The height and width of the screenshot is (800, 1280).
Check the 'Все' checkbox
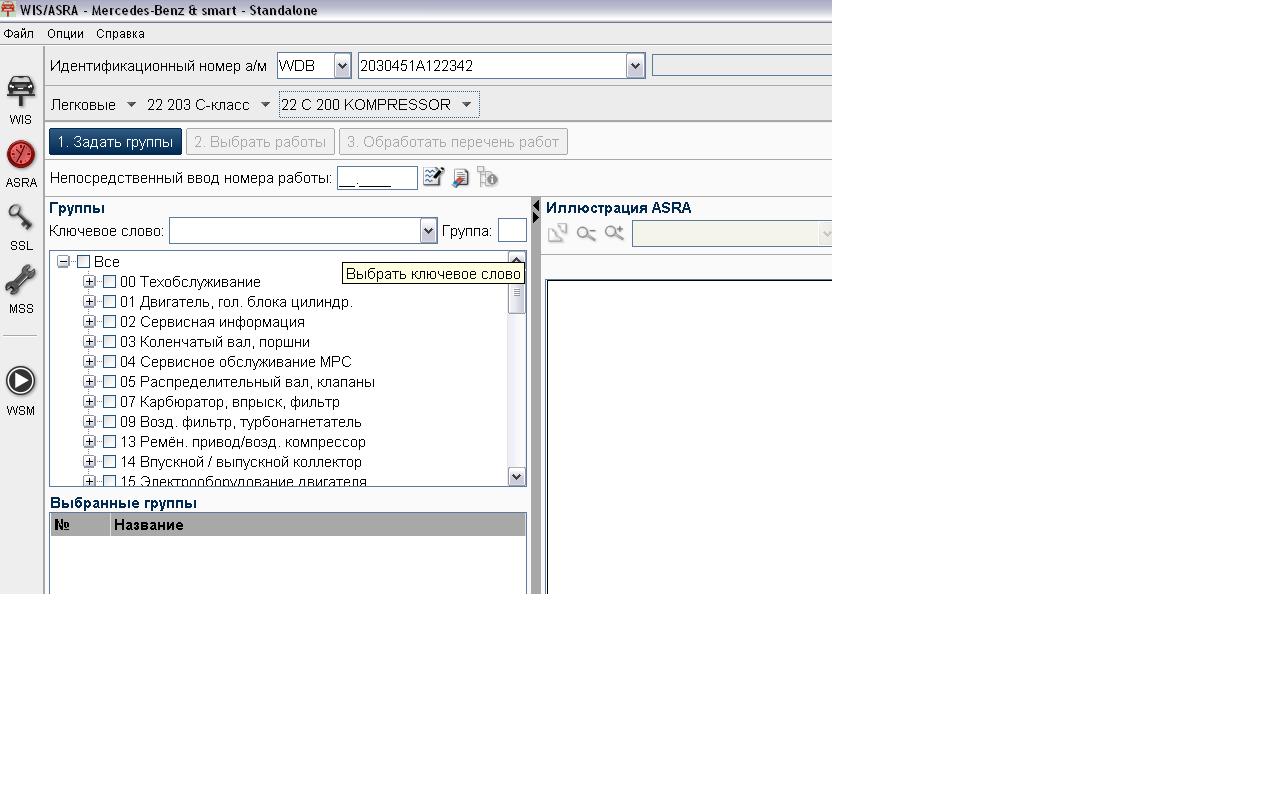84,262
